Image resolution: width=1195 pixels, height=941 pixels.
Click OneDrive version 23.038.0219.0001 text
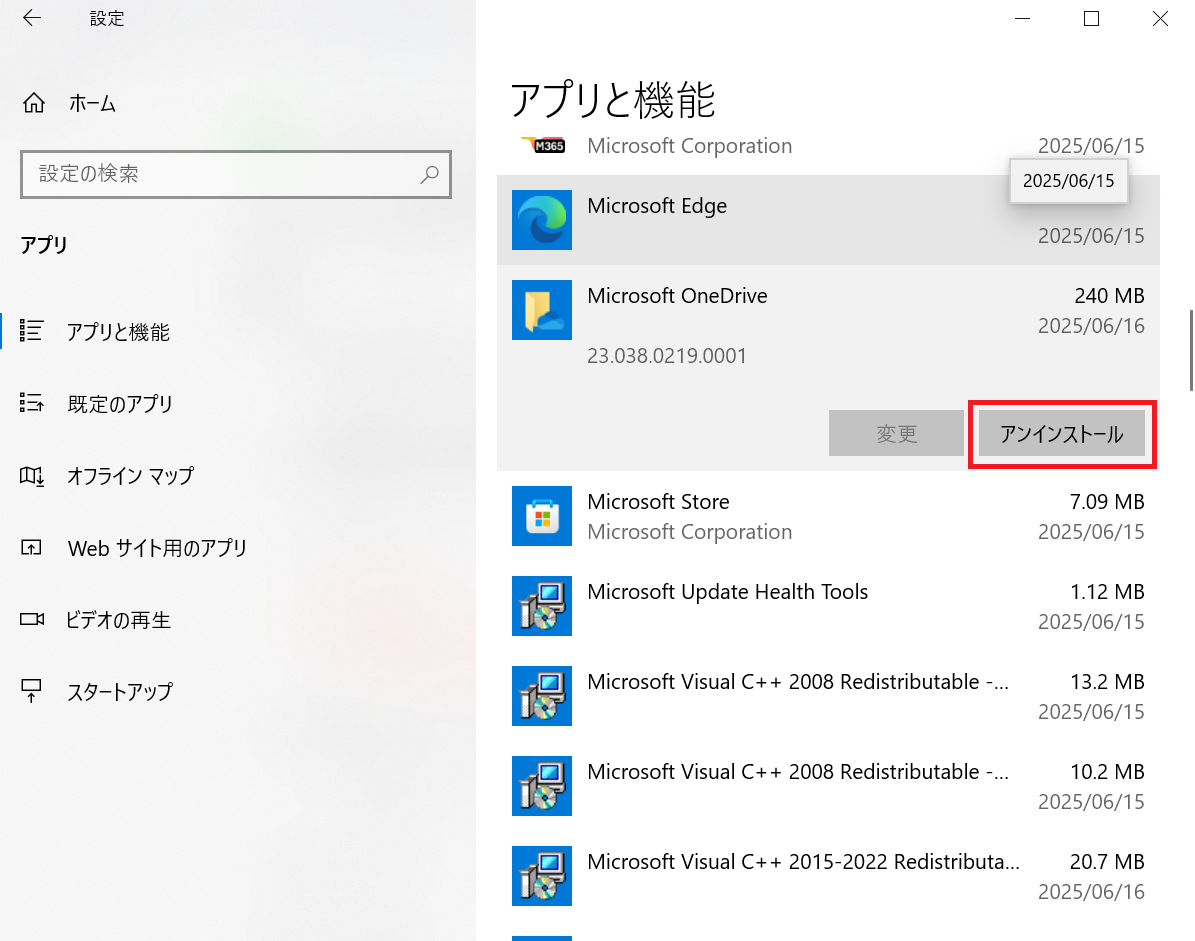(667, 356)
